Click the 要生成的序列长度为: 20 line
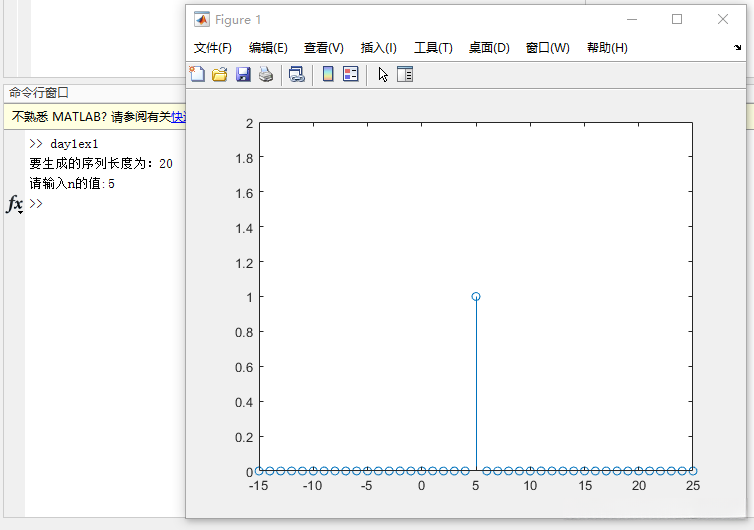This screenshot has width=754, height=530. (101, 164)
